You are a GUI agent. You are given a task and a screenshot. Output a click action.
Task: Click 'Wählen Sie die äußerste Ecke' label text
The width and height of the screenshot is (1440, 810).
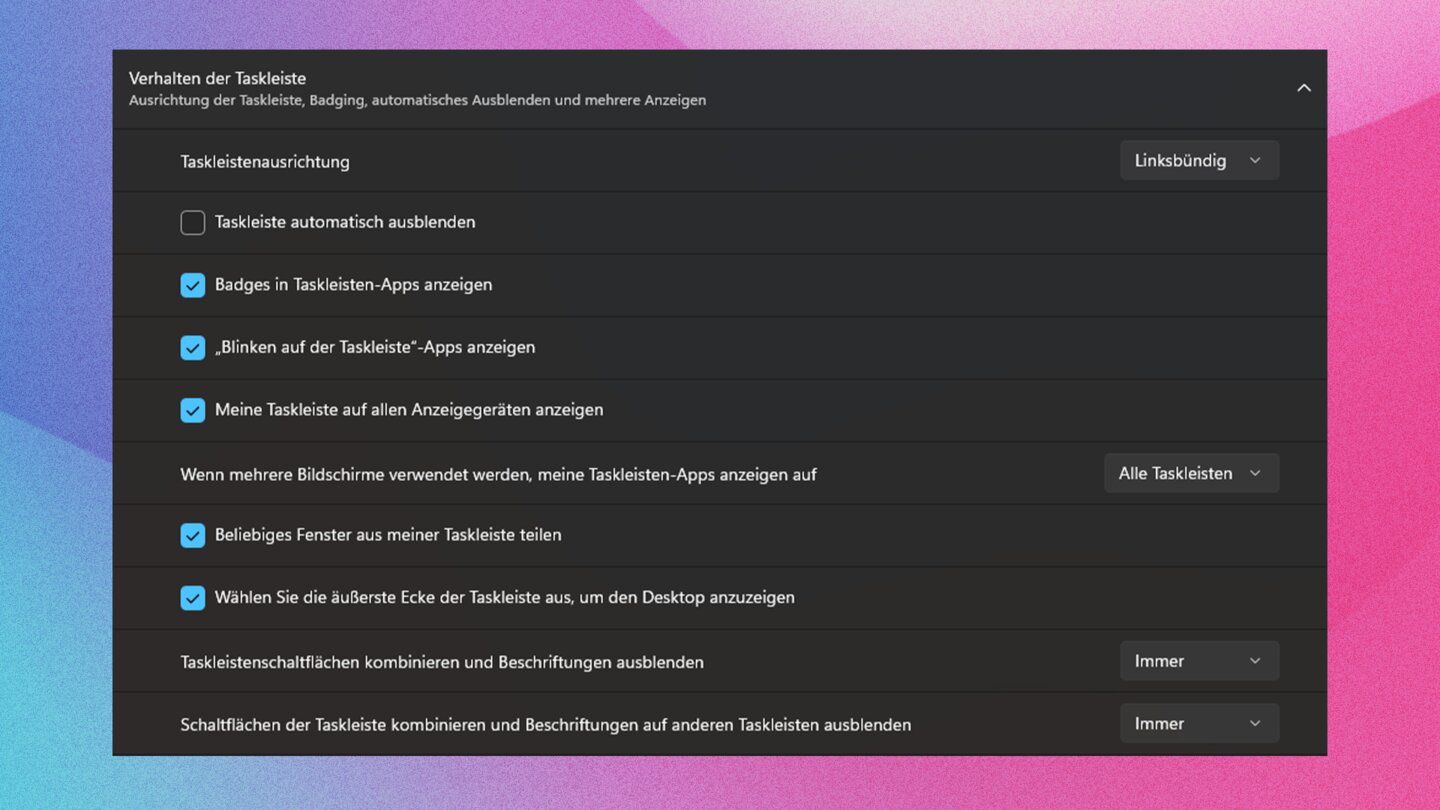coord(504,598)
